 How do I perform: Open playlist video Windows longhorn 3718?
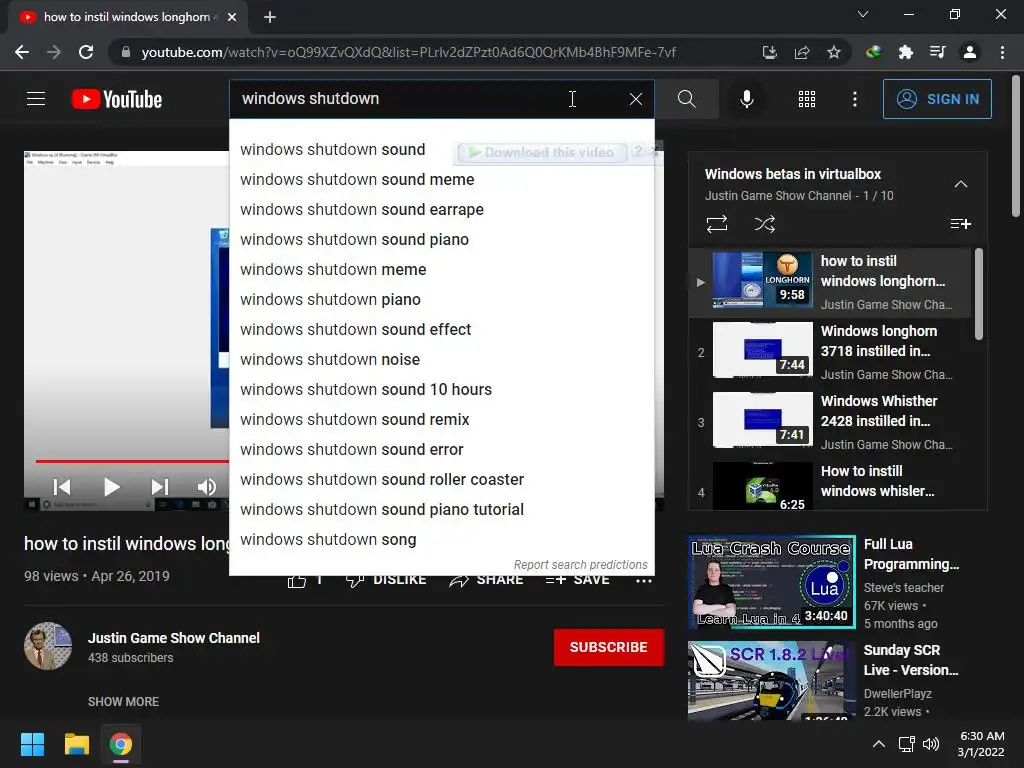click(829, 352)
